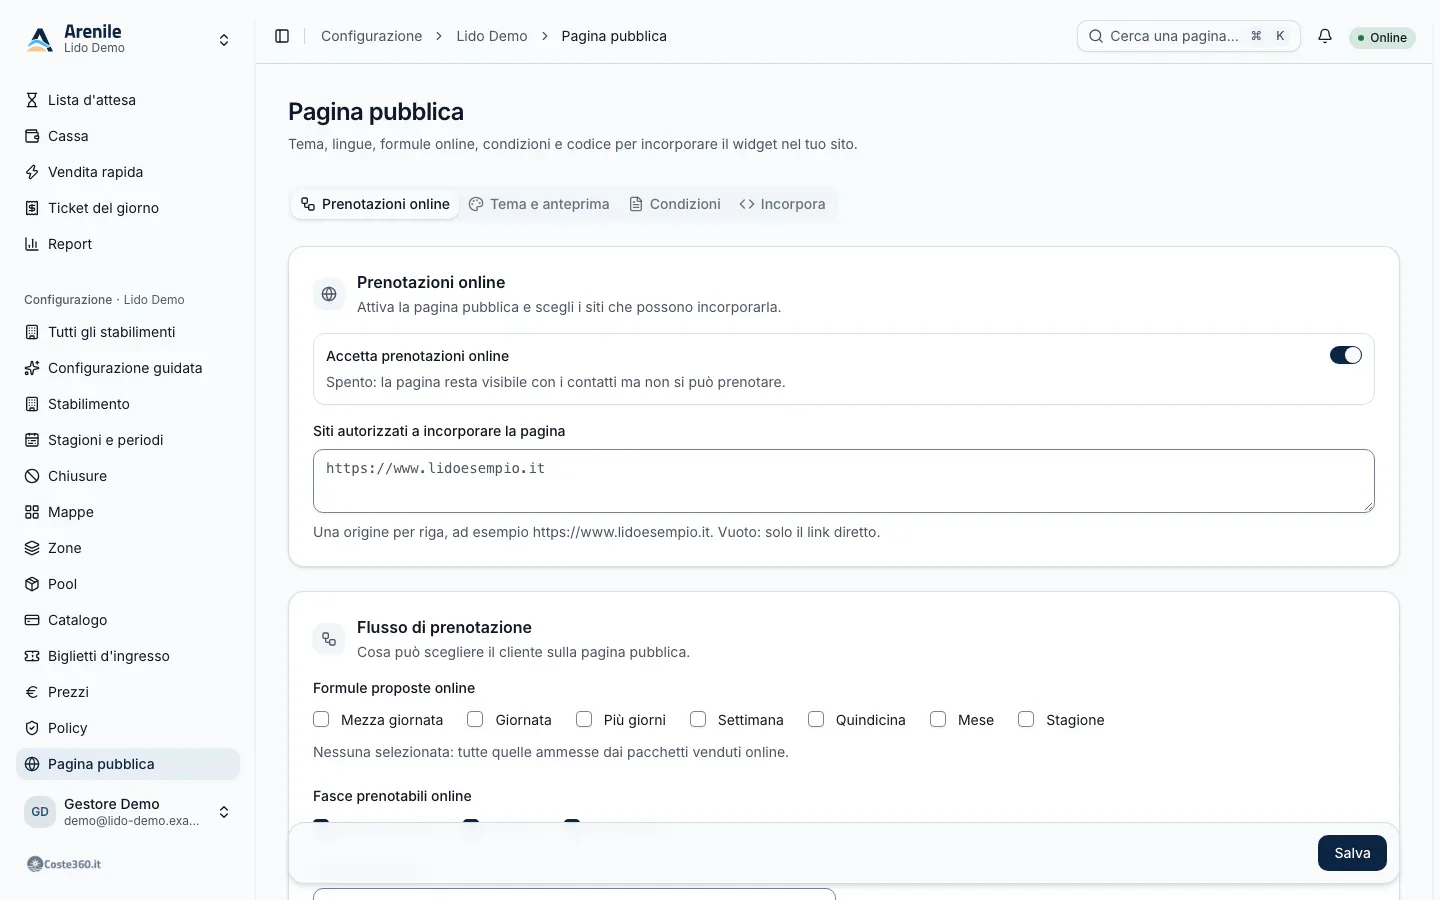Open Biglietti d'ingresso in sidebar

[128, 656]
